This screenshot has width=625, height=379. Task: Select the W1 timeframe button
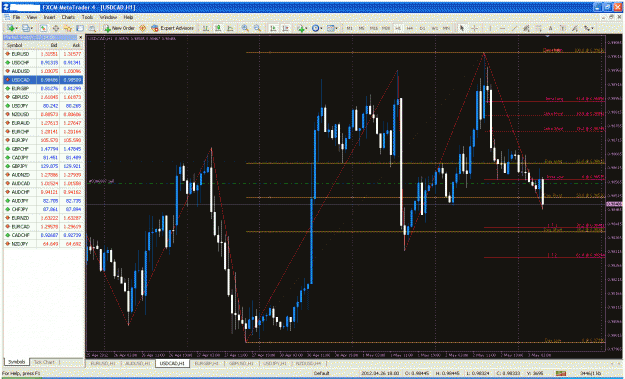(x=434, y=28)
